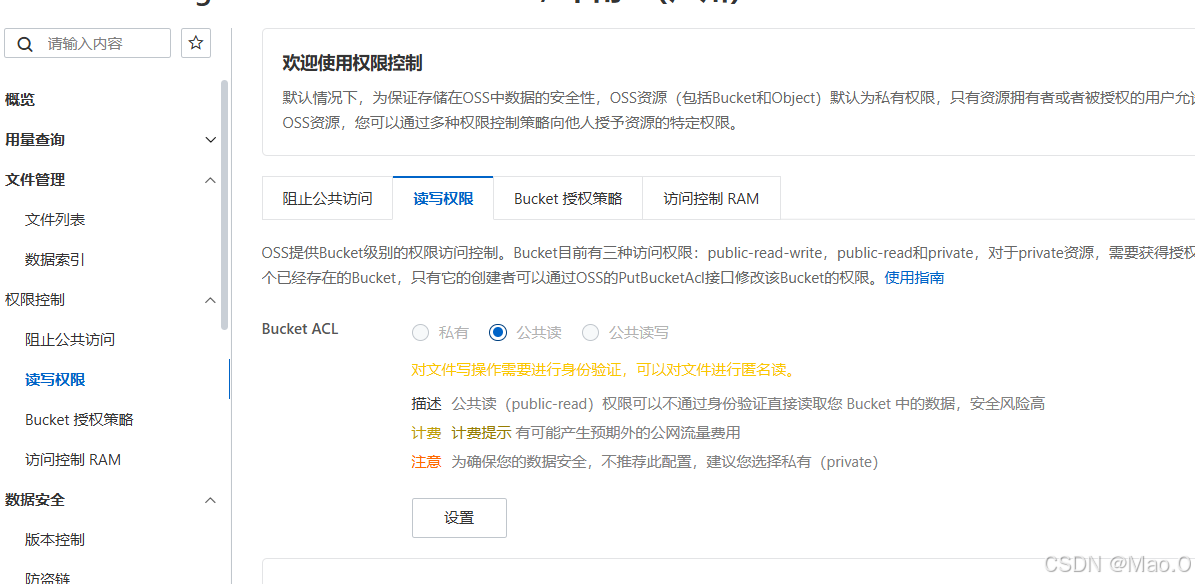Click the Bucket ACL label
1195x584 pixels.
click(x=300, y=329)
